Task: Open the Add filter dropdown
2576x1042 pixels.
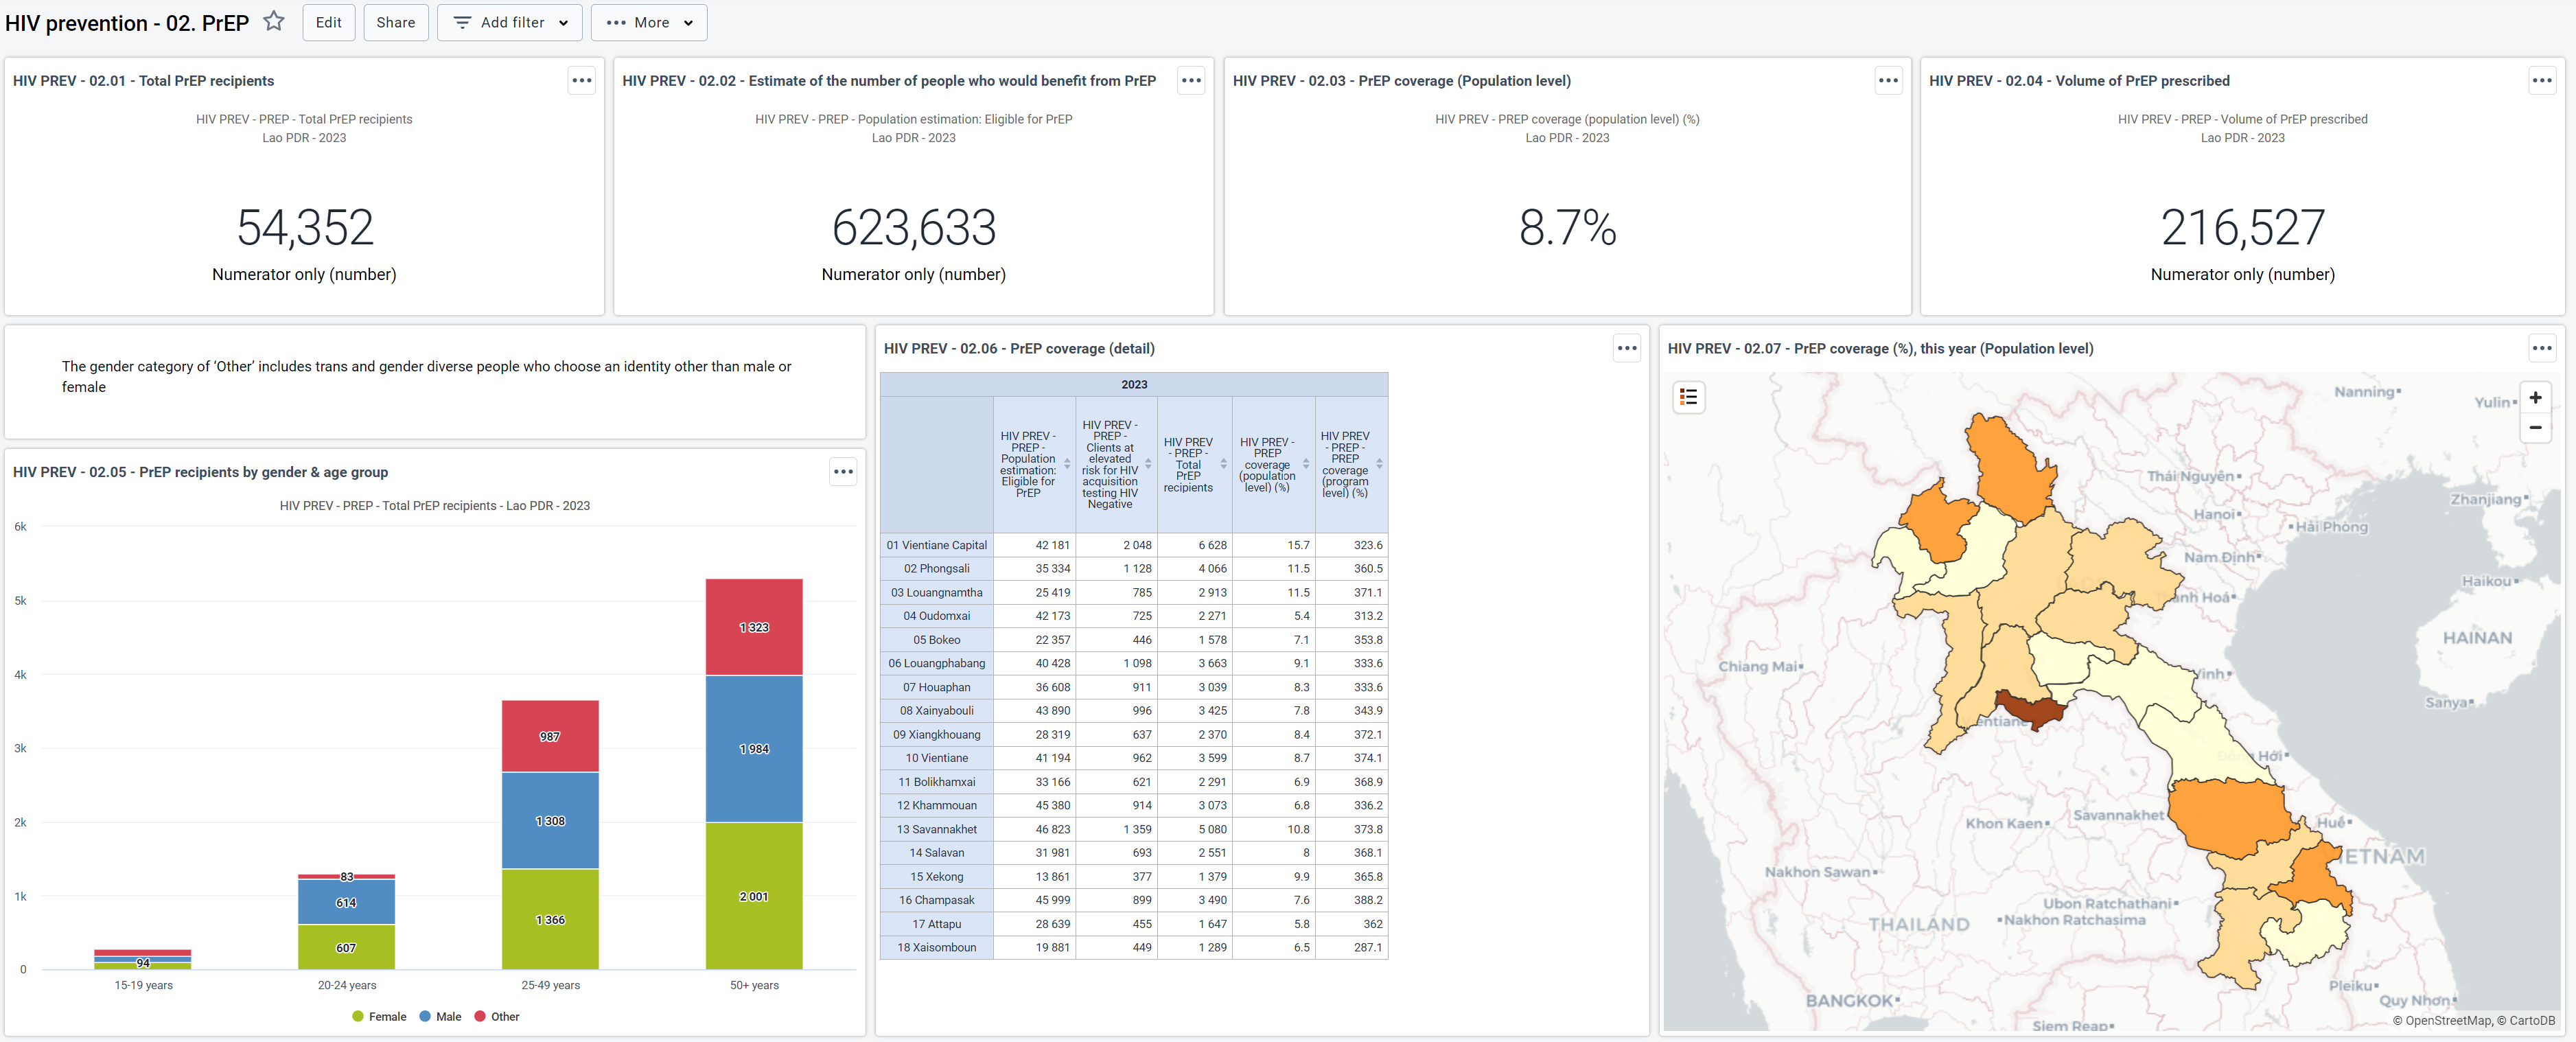Action: (510, 22)
